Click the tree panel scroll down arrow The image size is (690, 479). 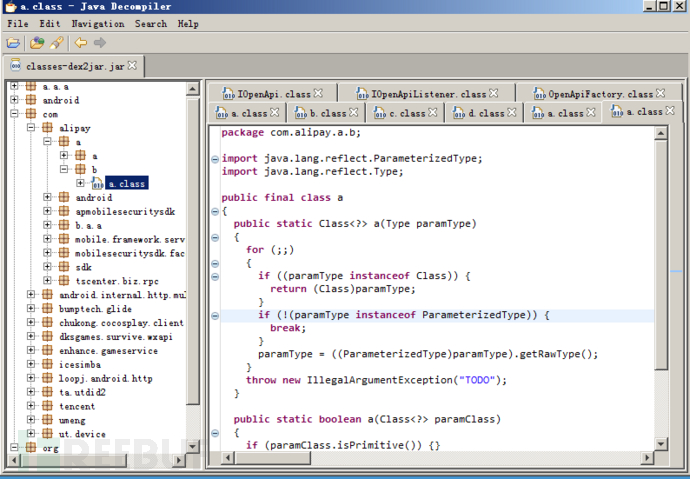coord(193,446)
